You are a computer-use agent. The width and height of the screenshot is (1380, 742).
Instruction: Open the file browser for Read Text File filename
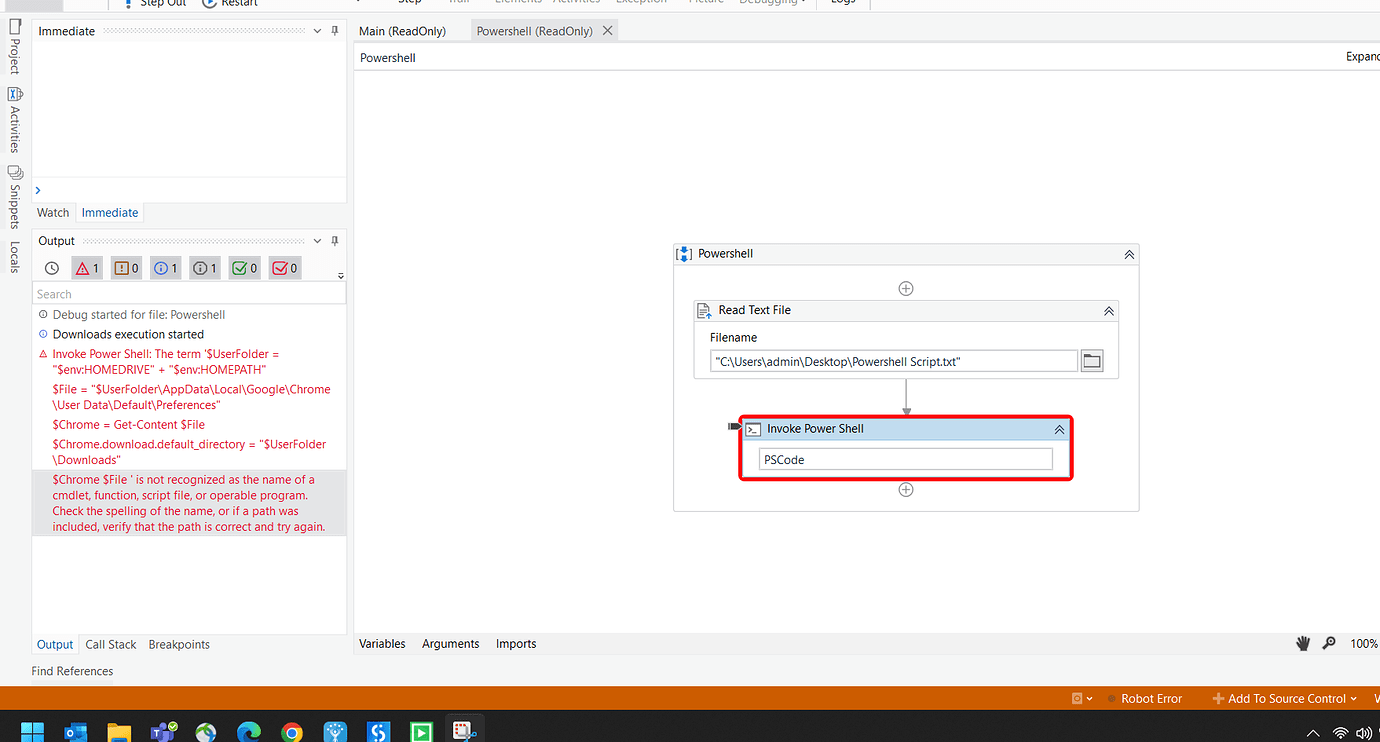(1091, 360)
